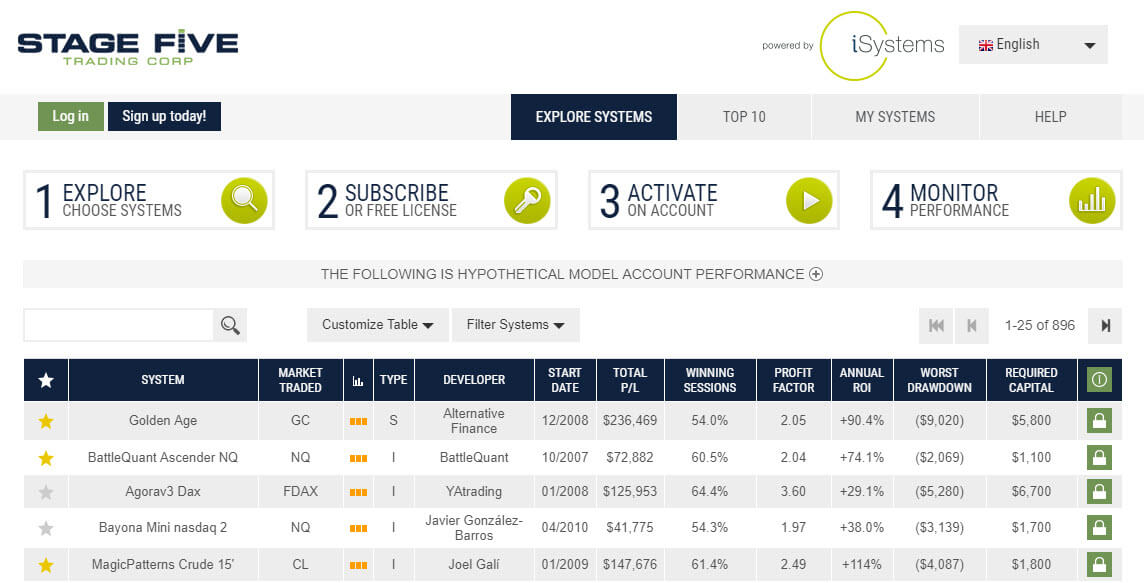
Task: Sort by the Total P/L column header
Action: 630,380
